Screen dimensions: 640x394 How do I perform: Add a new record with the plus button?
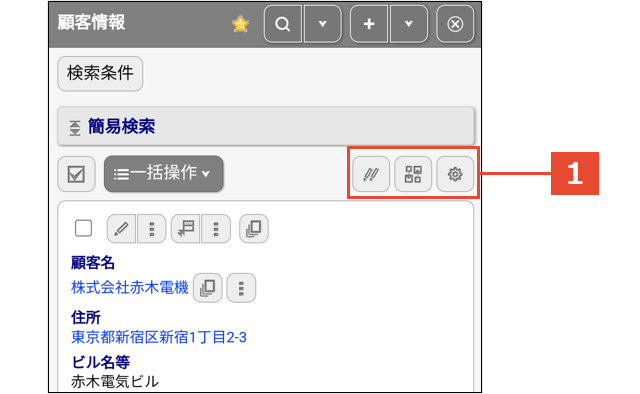tap(369, 24)
